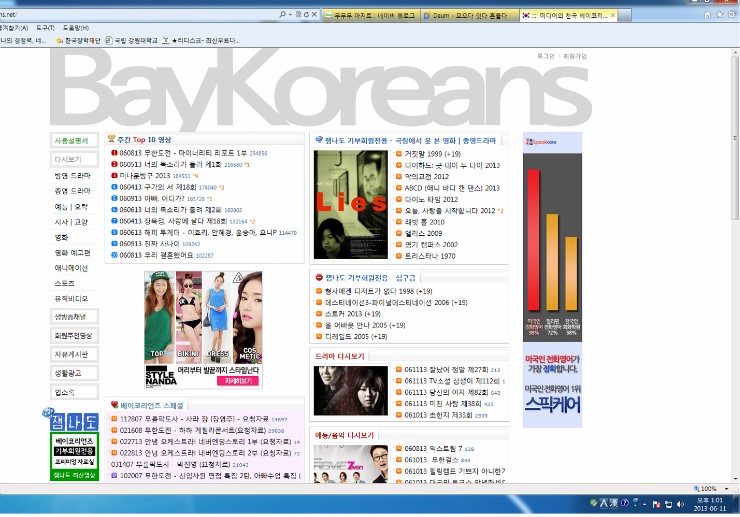This screenshot has width=740, height=517.
Task: Open 스포츠 category
Action: click(x=64, y=283)
